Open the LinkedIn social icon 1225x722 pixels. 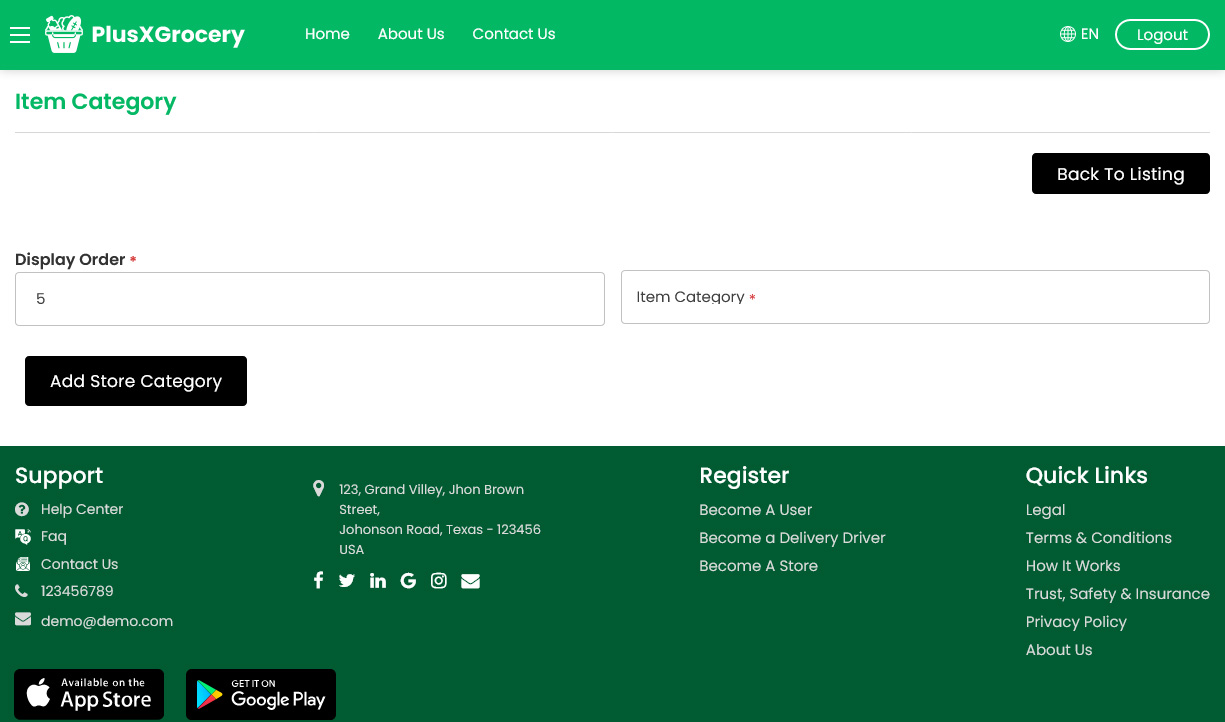point(378,580)
